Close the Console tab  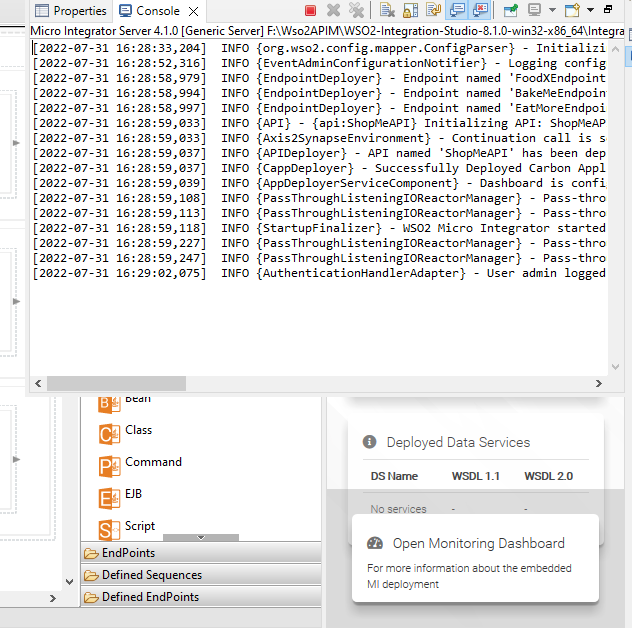click(x=193, y=12)
